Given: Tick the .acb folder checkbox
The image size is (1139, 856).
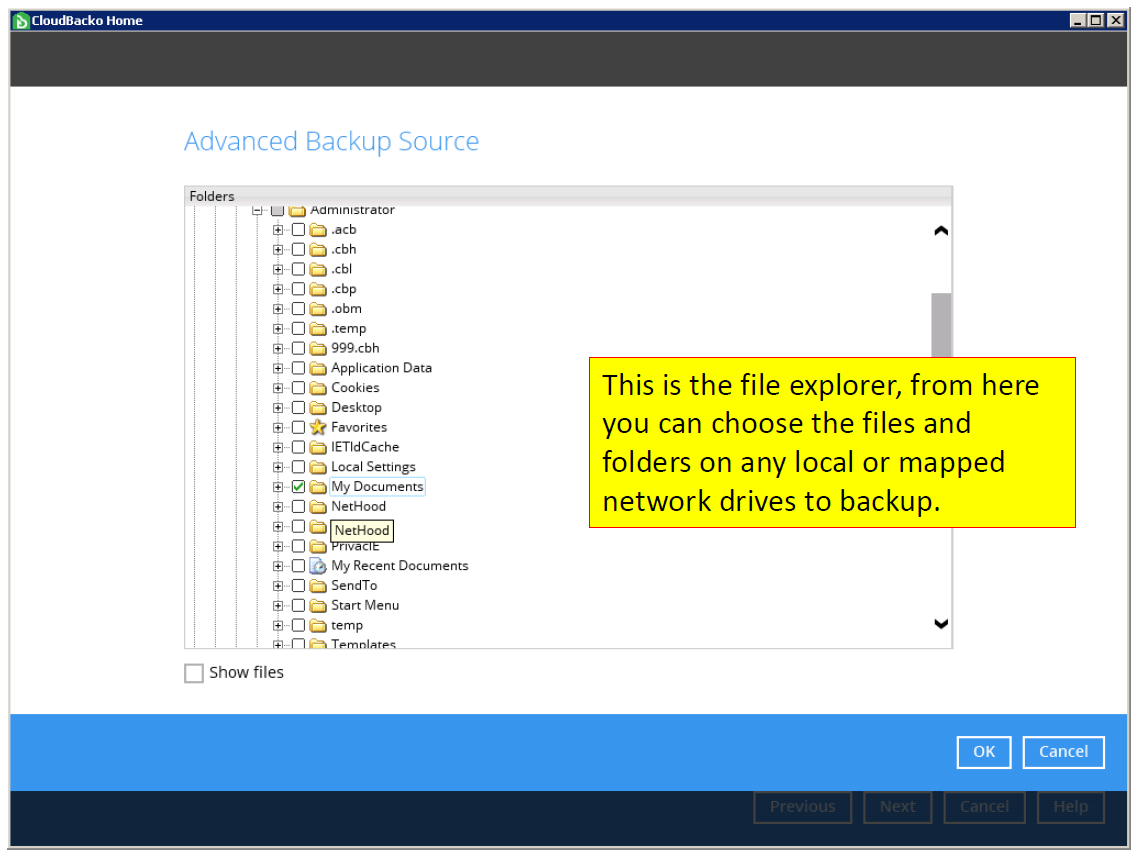Looking at the screenshot, I should (299, 230).
